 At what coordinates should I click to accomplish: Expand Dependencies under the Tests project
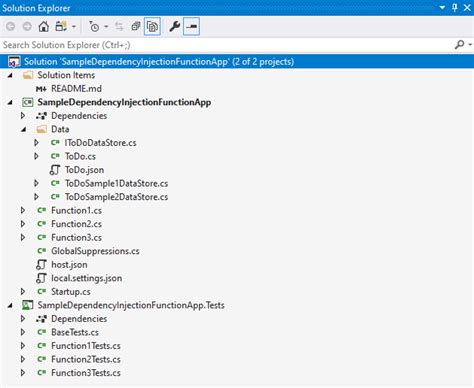[23, 319]
